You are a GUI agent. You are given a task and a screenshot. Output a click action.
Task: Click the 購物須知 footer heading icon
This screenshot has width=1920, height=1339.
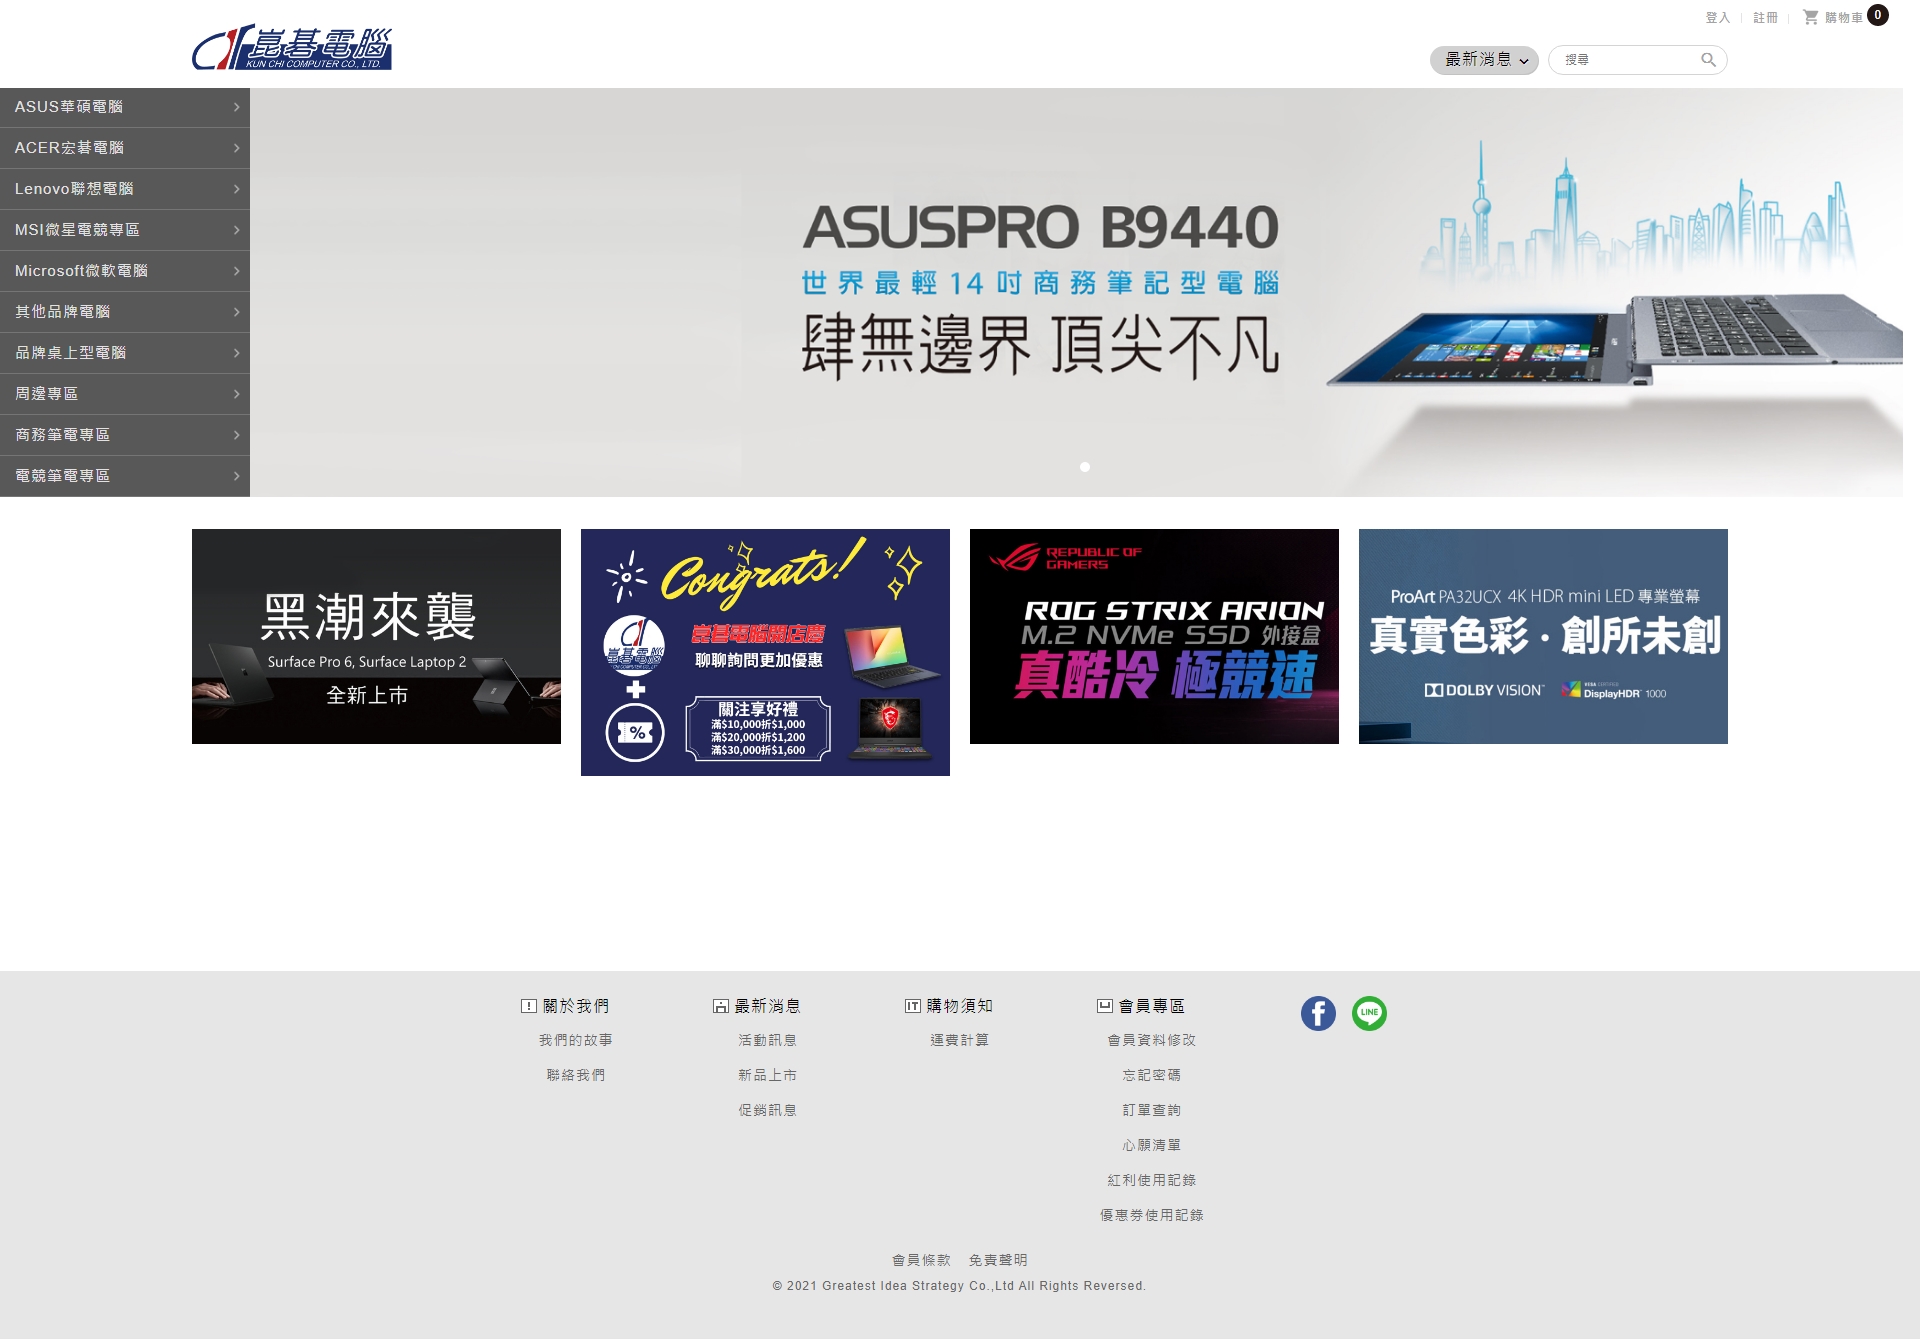tap(913, 1006)
